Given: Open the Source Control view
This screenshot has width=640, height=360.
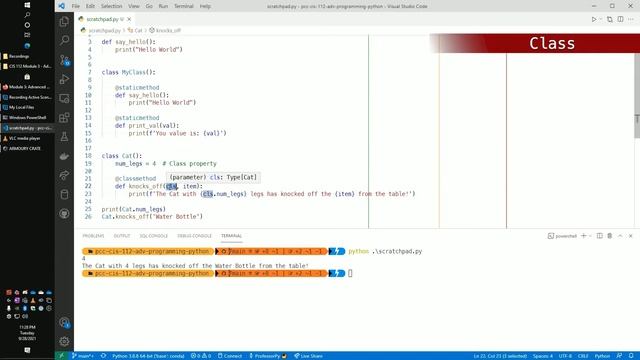Looking at the screenshot, I should point(64,60).
